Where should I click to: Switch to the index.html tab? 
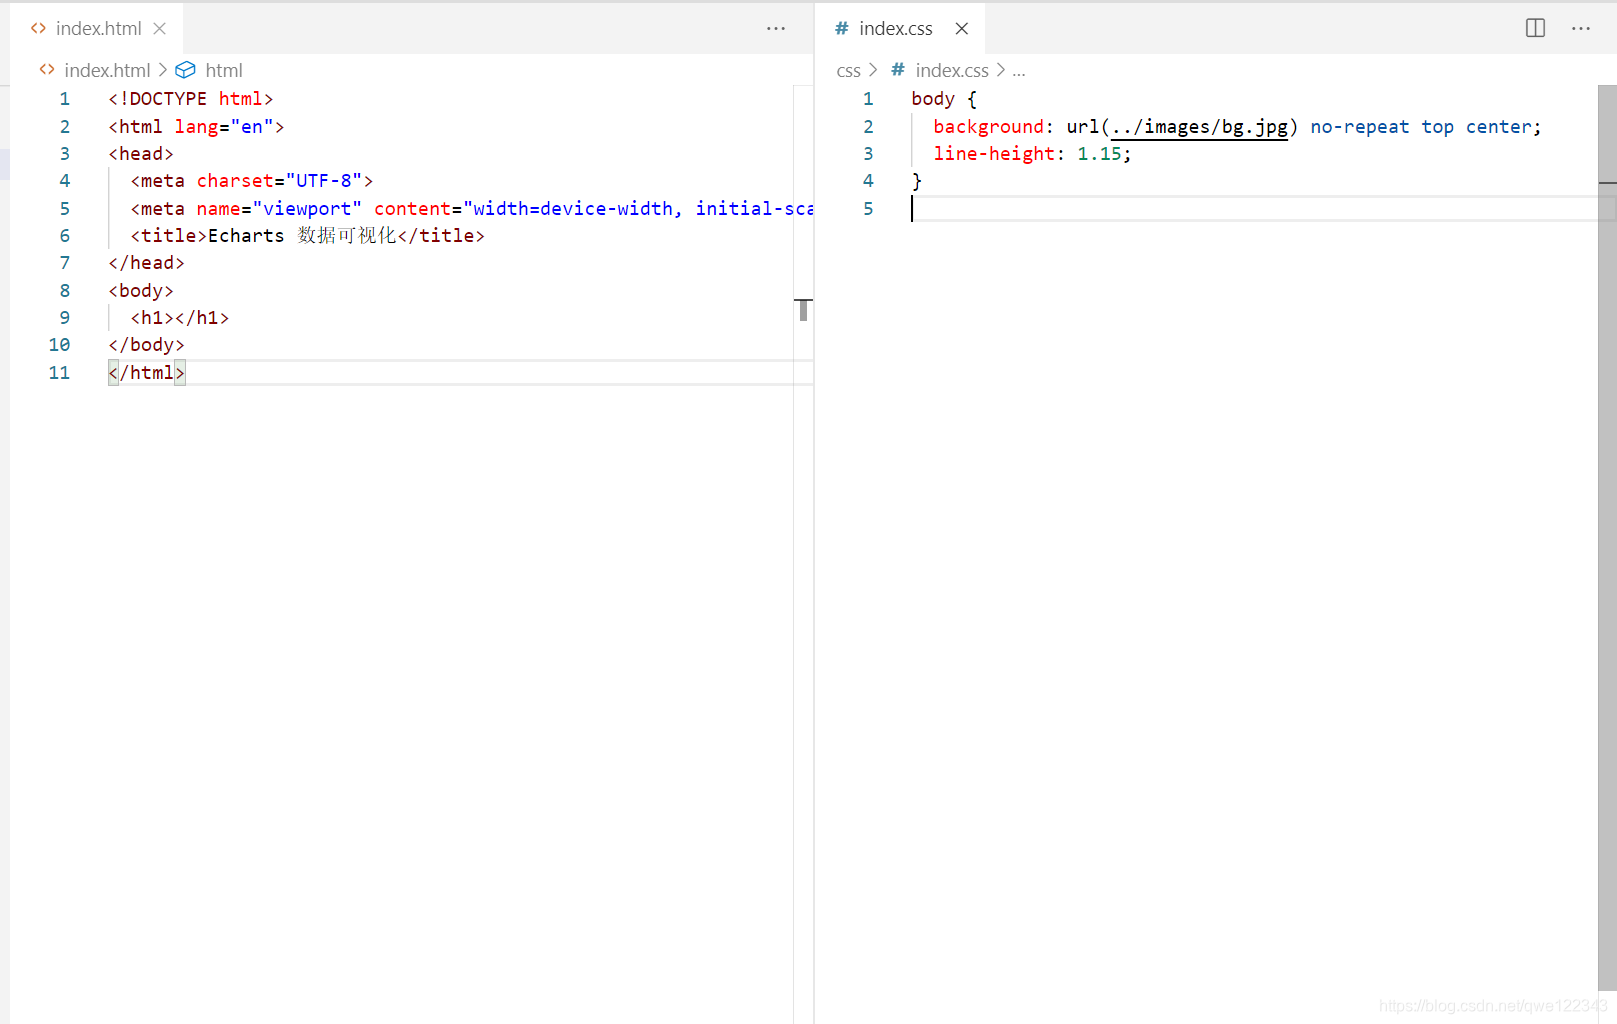(x=98, y=29)
